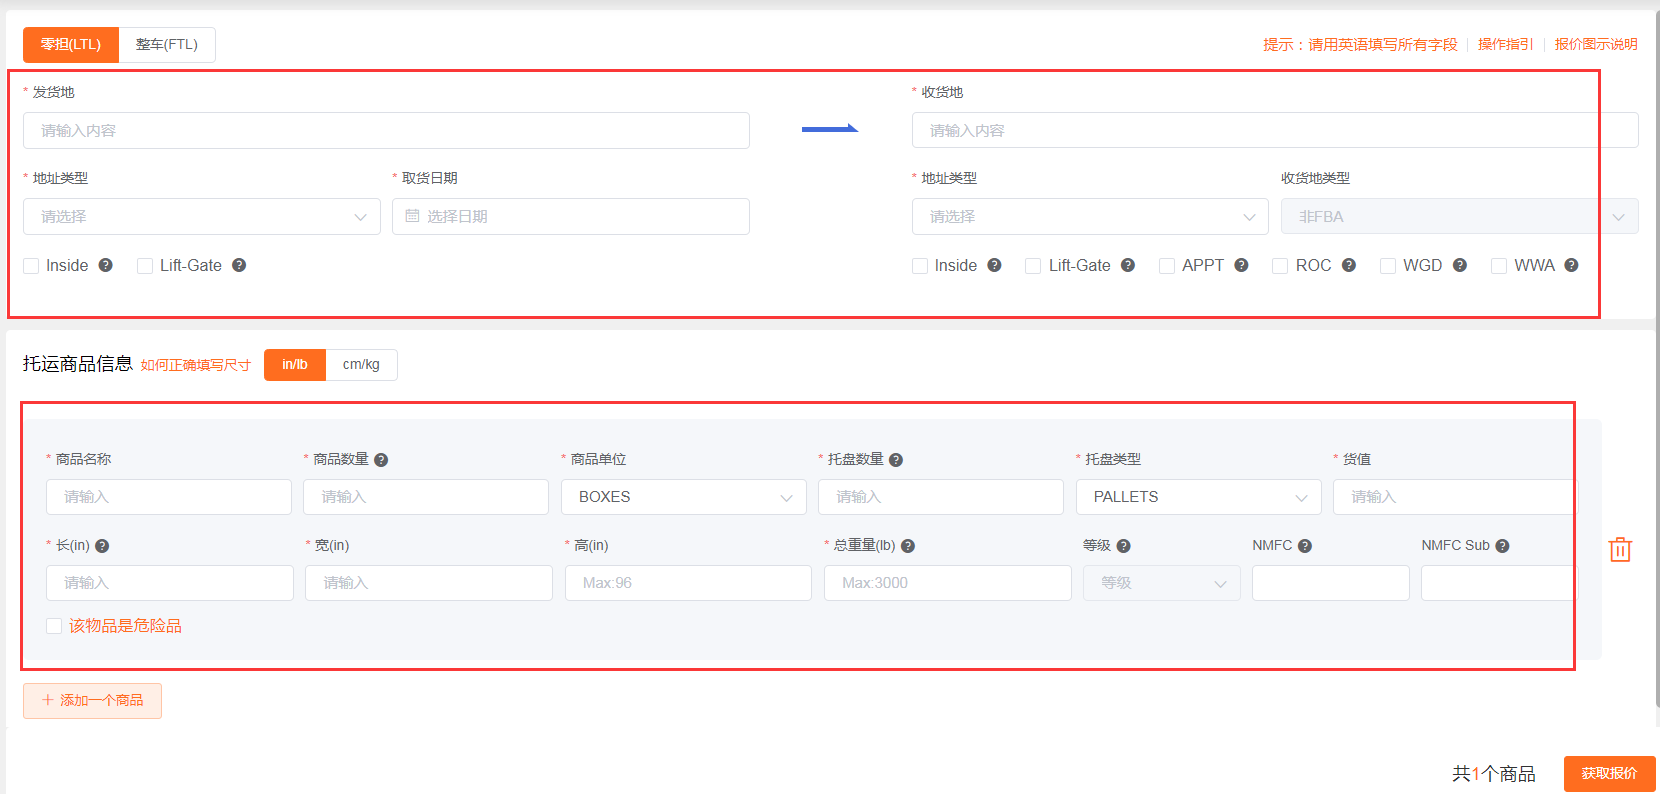This screenshot has width=1660, height=794.
Task: Enable the ROC checkbox for the destination
Action: click(x=1280, y=266)
